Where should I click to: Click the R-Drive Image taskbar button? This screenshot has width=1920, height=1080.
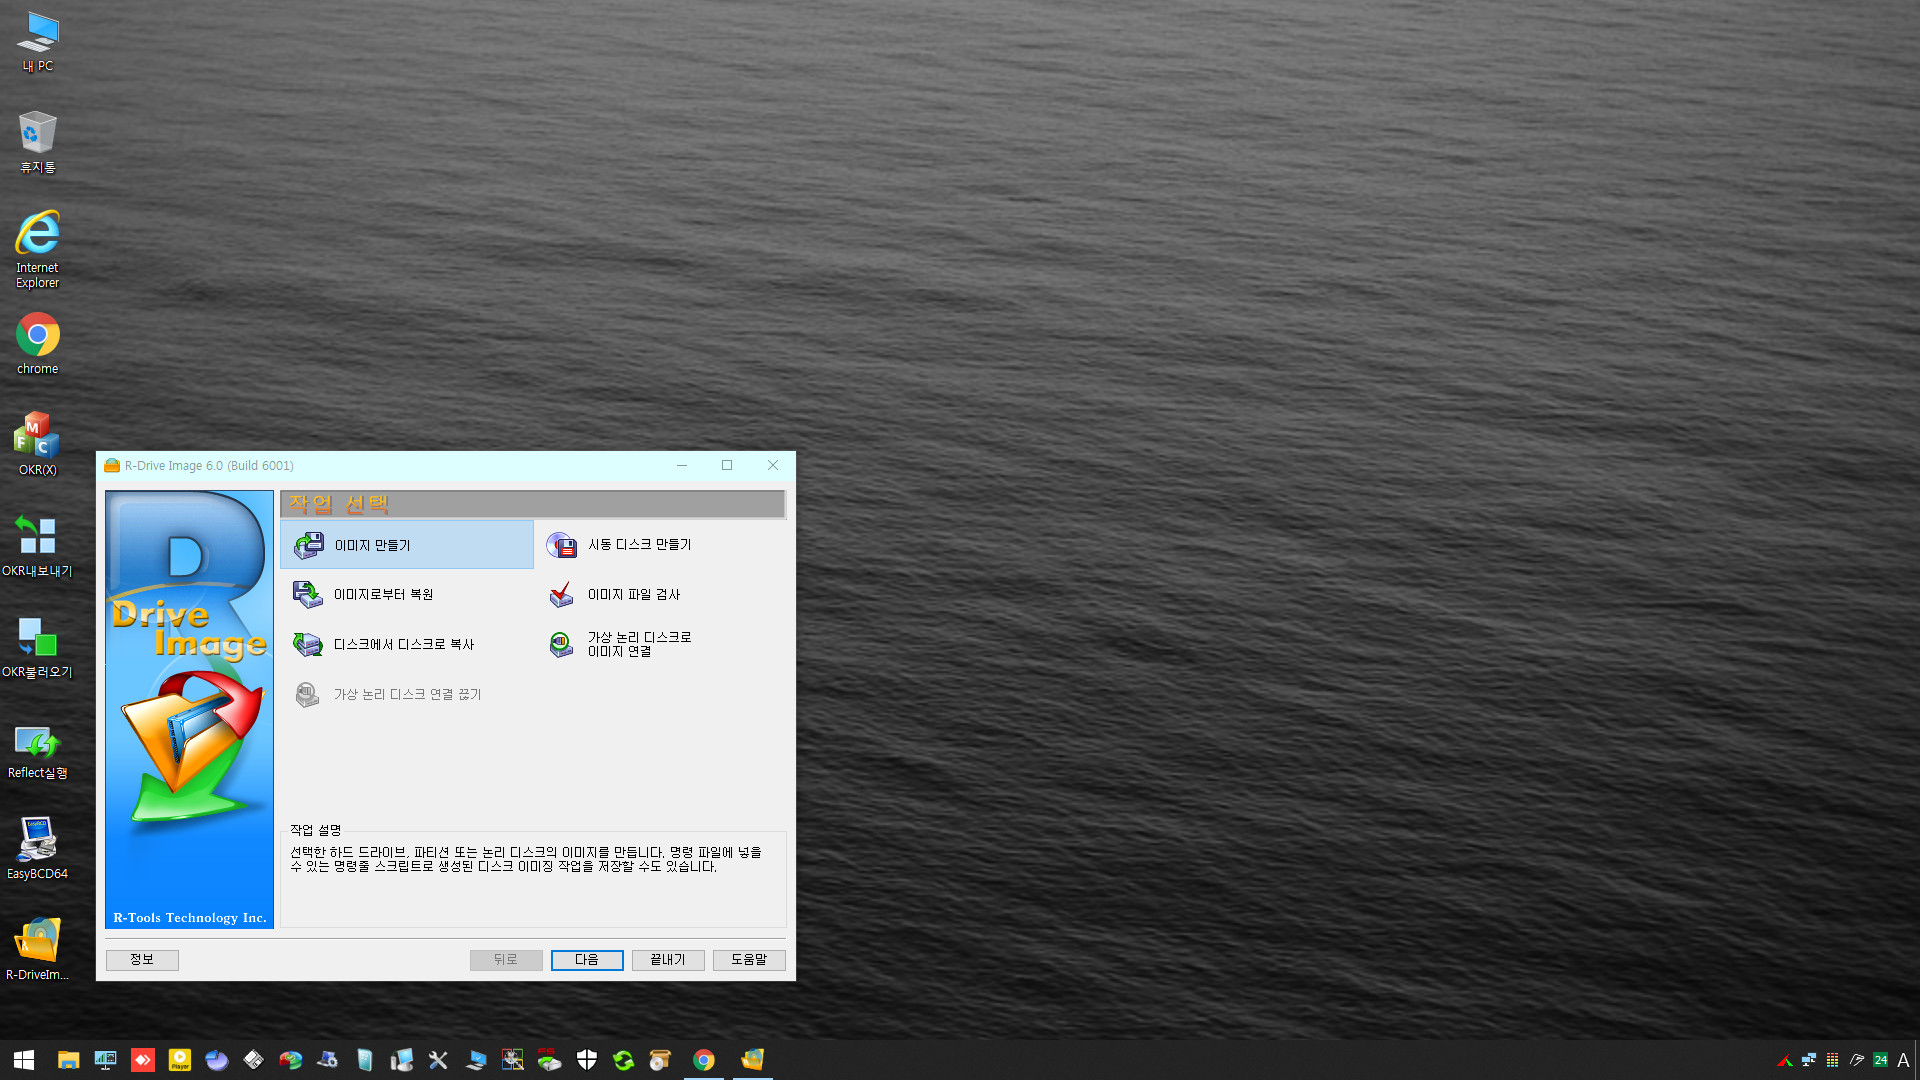point(753,1060)
